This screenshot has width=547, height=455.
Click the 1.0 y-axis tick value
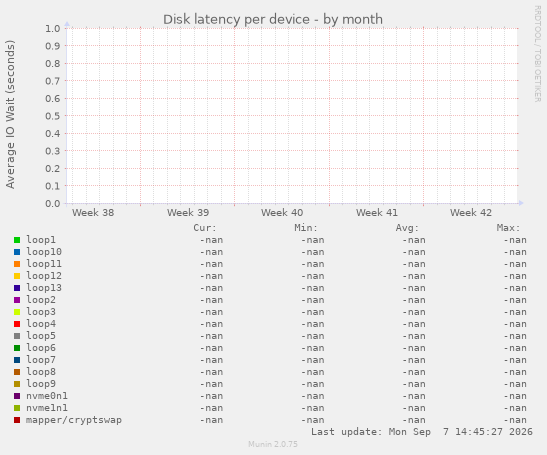tap(53, 28)
